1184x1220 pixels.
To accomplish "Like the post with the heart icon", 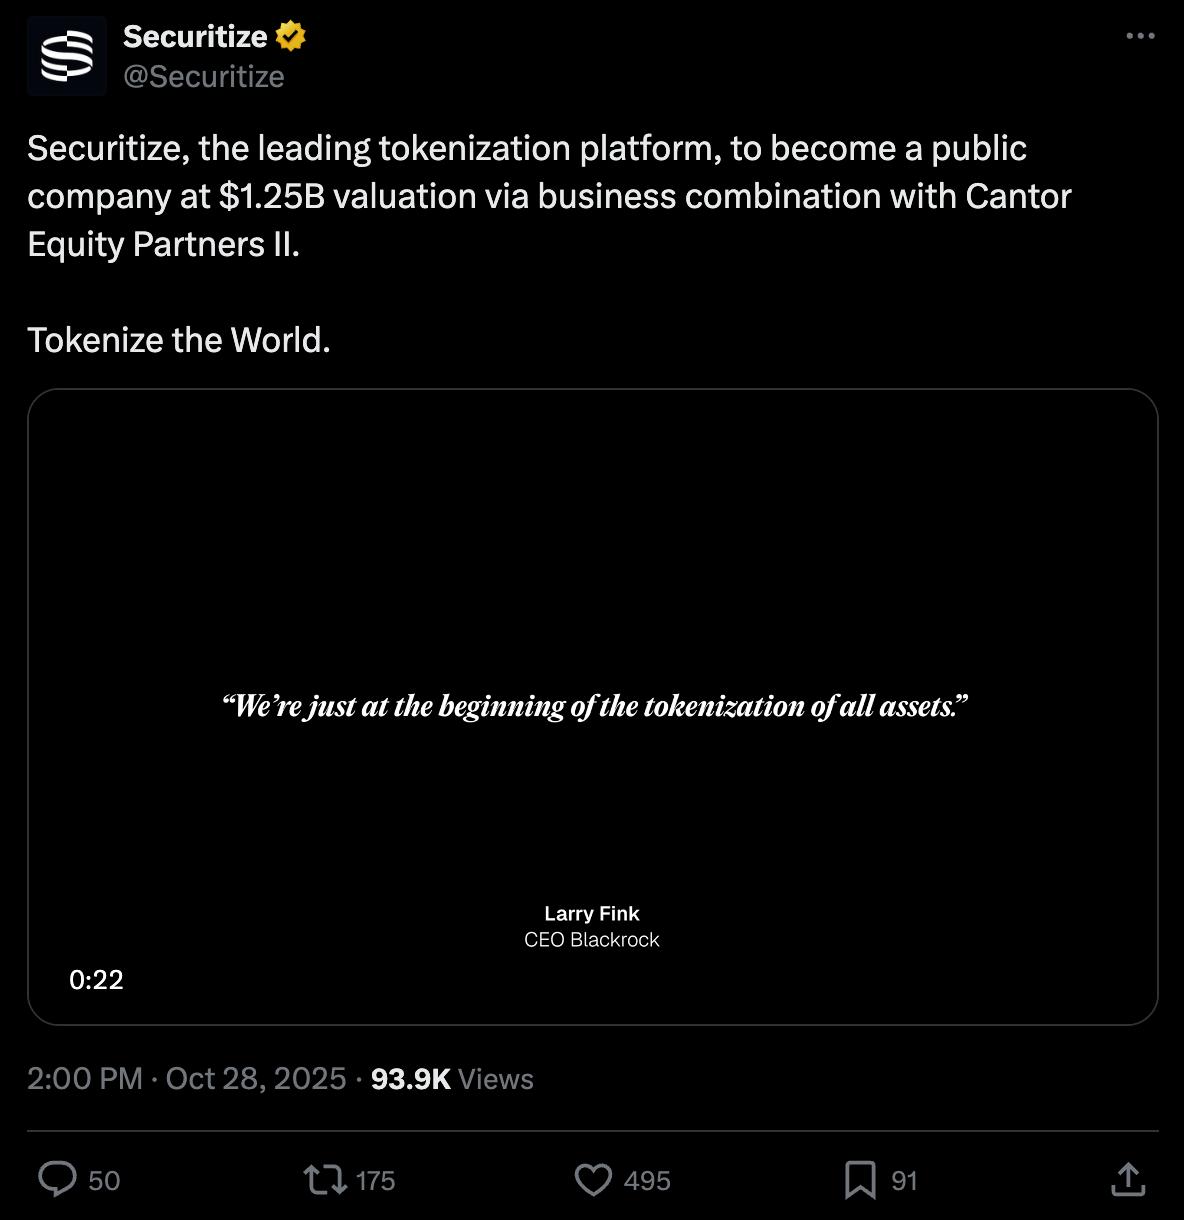I will point(593,1180).
